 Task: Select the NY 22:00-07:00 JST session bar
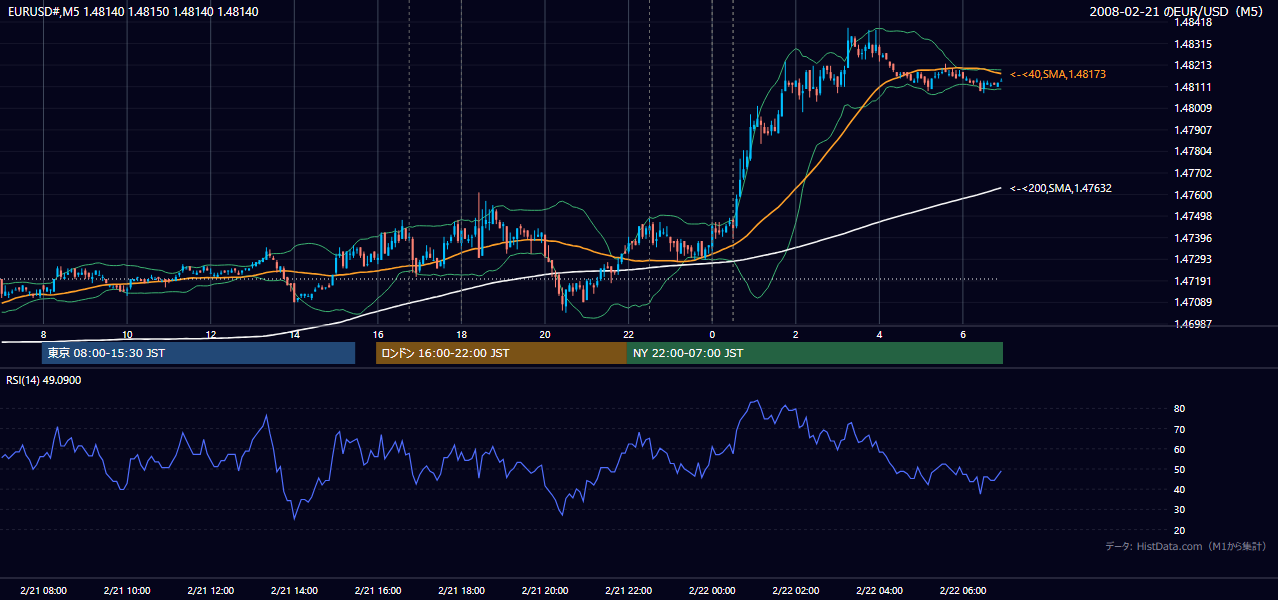815,353
